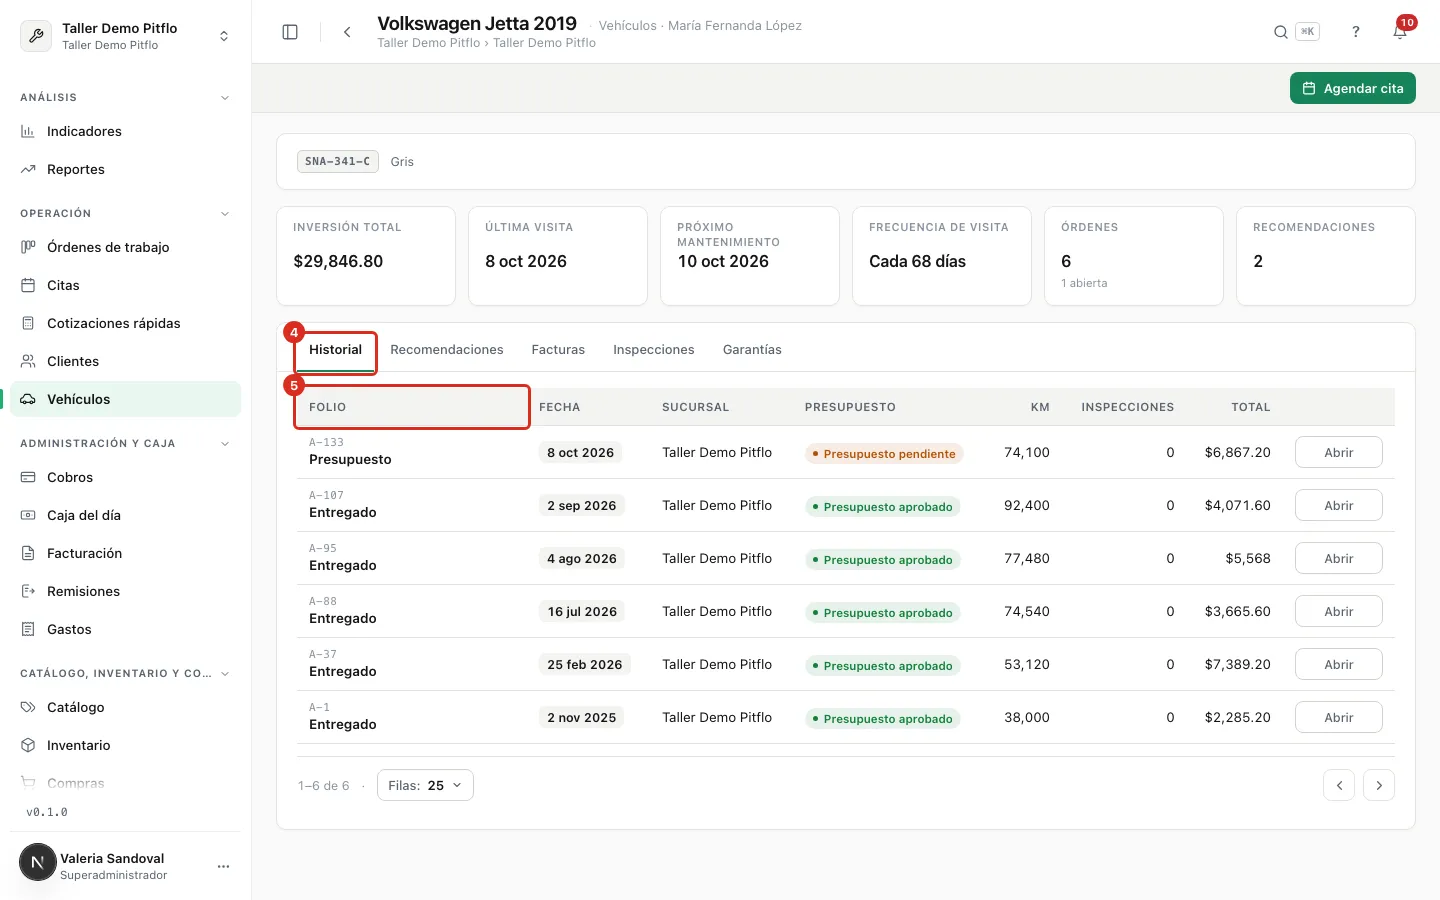Open Gastos in the sidebar
Image resolution: width=1440 pixels, height=900 pixels.
[125, 629]
